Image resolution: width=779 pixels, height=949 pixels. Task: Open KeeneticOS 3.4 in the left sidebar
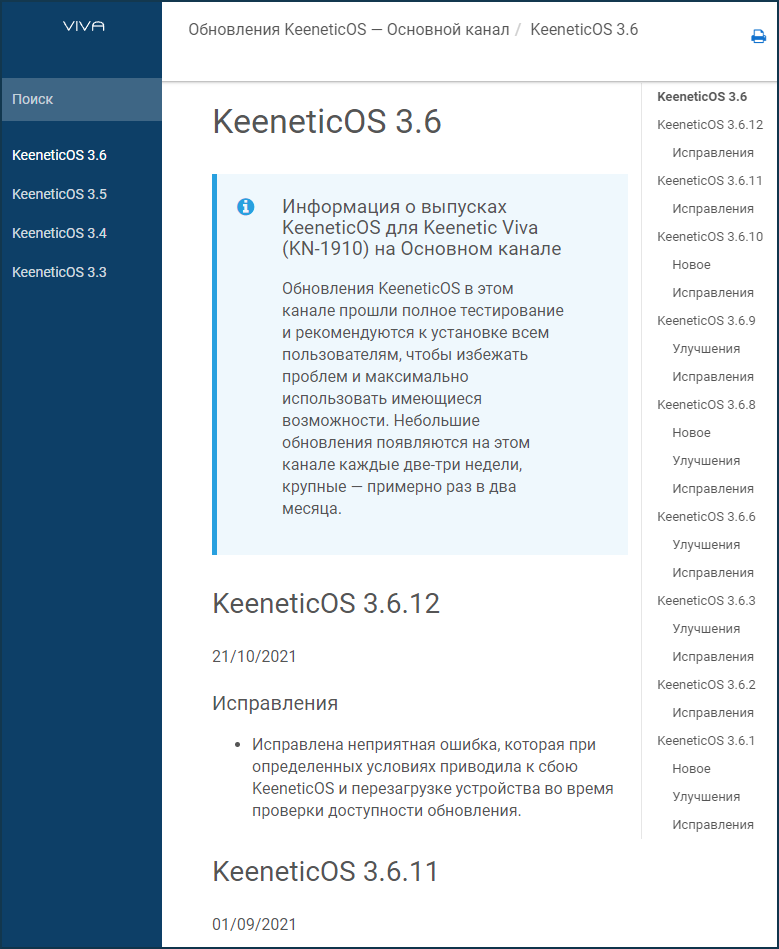pyautogui.click(x=59, y=233)
